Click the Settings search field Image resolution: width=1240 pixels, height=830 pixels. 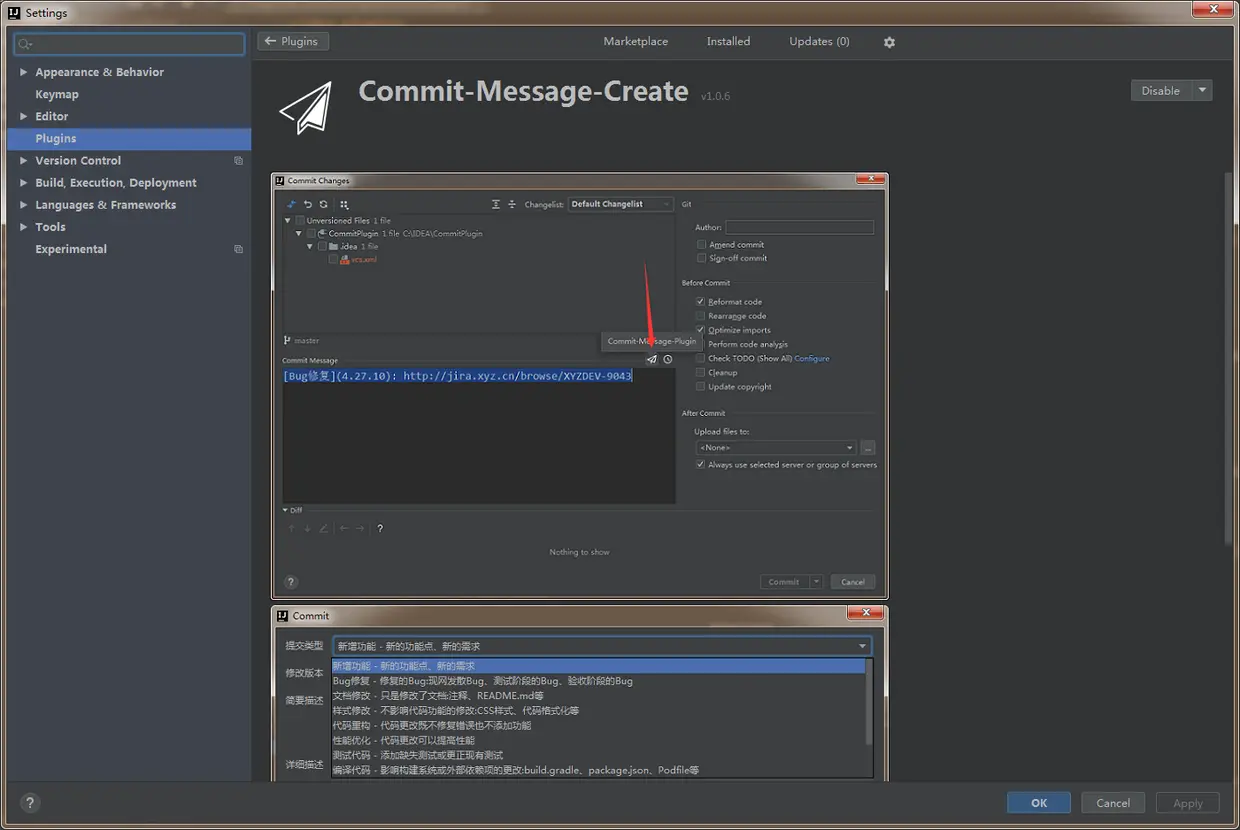[x=130, y=44]
